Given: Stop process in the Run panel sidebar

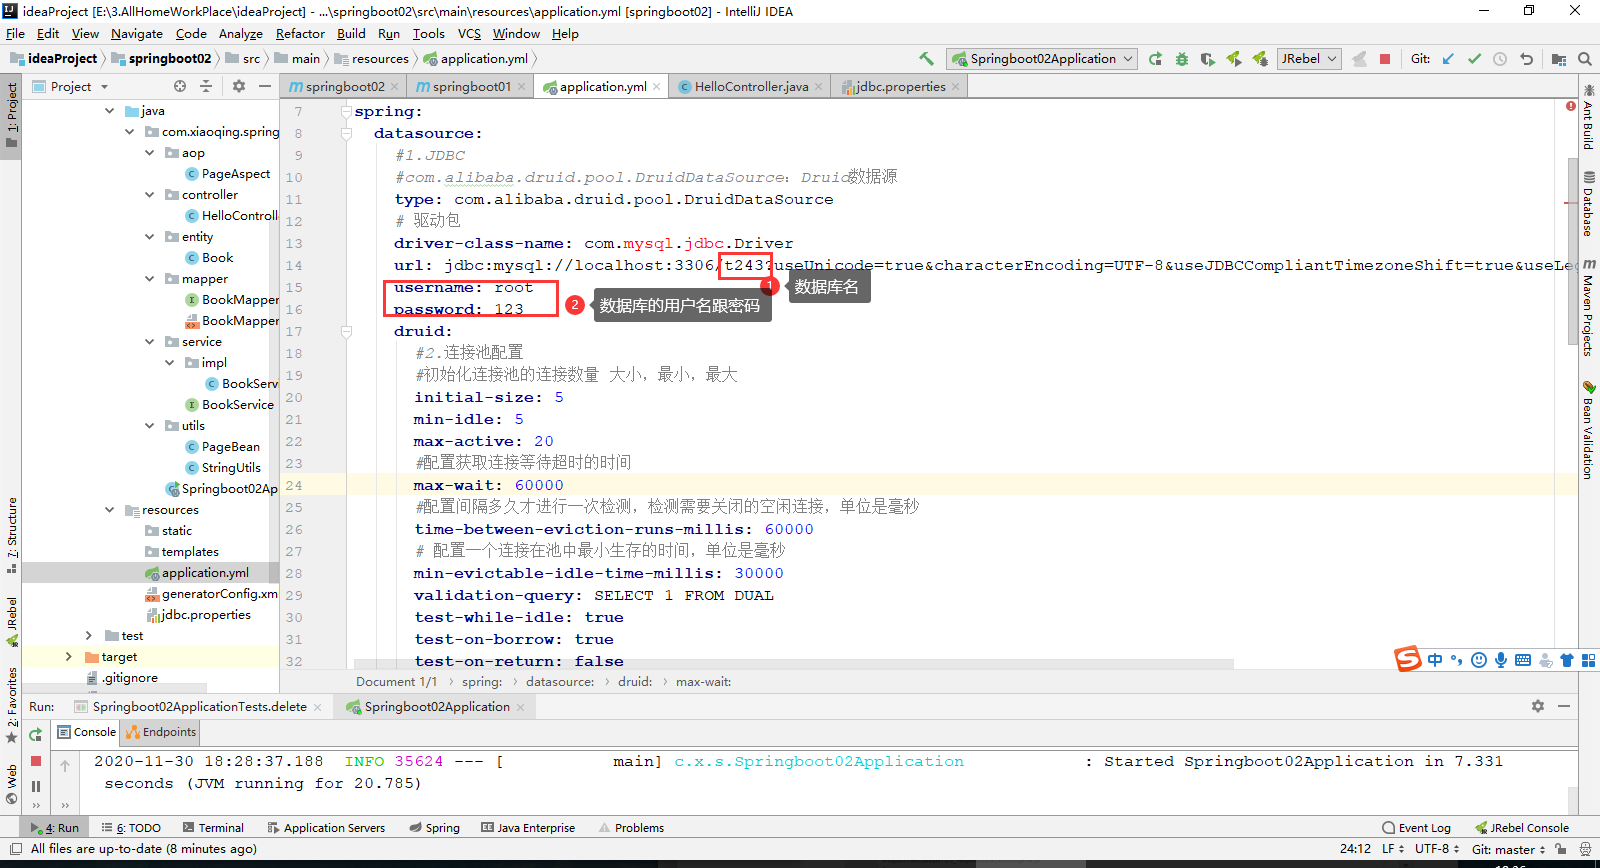Looking at the screenshot, I should [36, 761].
